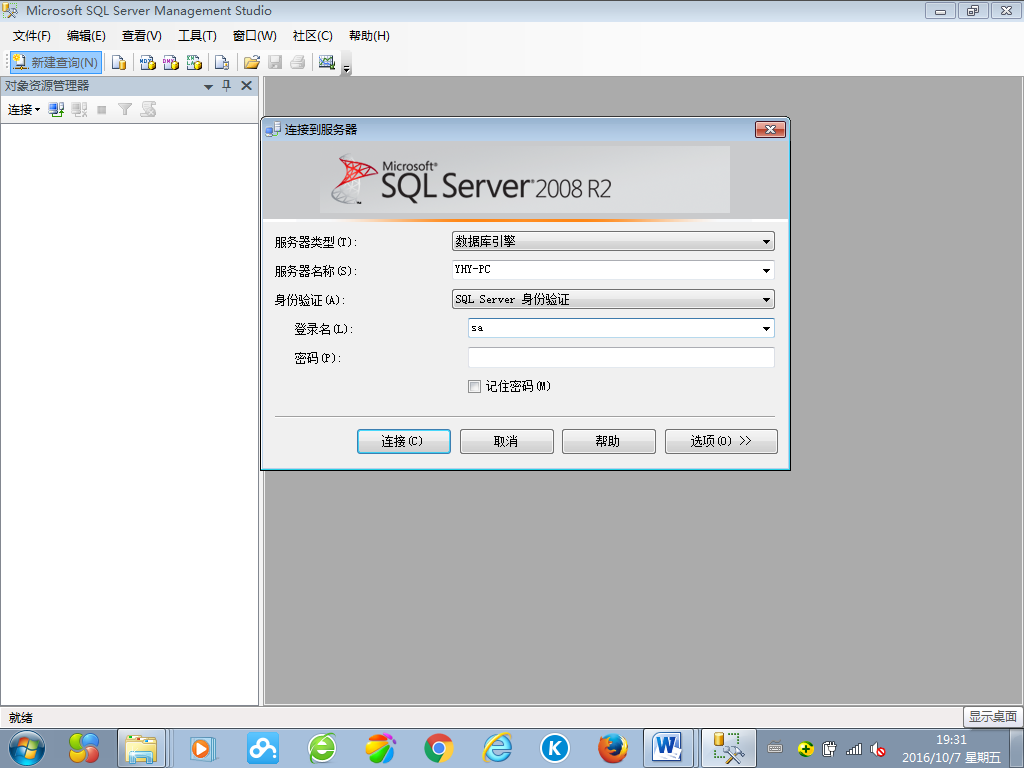Open the 窗口(W) menu
The image size is (1024, 768).
coord(255,36)
